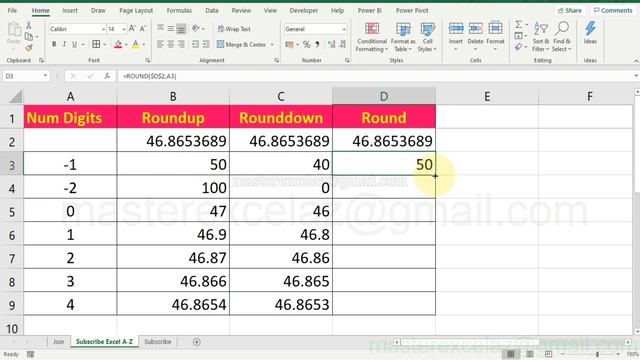This screenshot has width=640, height=360.
Task: Select column D header
Action: coord(384,96)
